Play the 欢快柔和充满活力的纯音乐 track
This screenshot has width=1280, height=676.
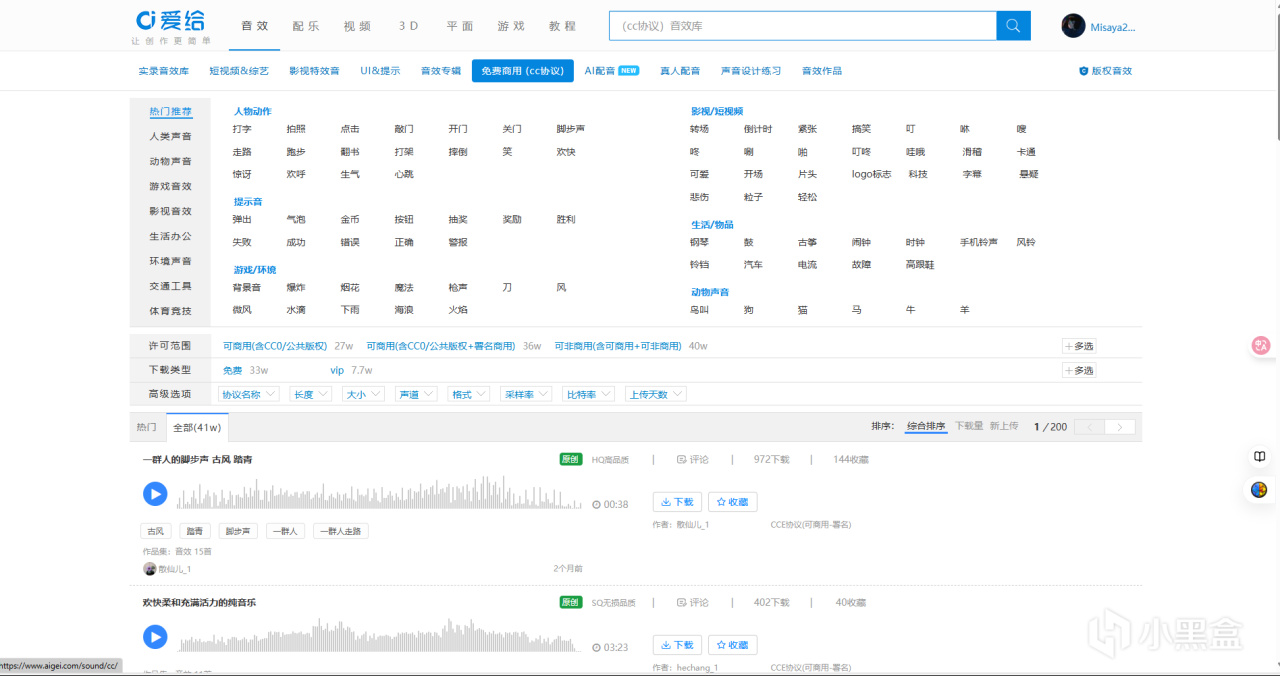click(155, 636)
